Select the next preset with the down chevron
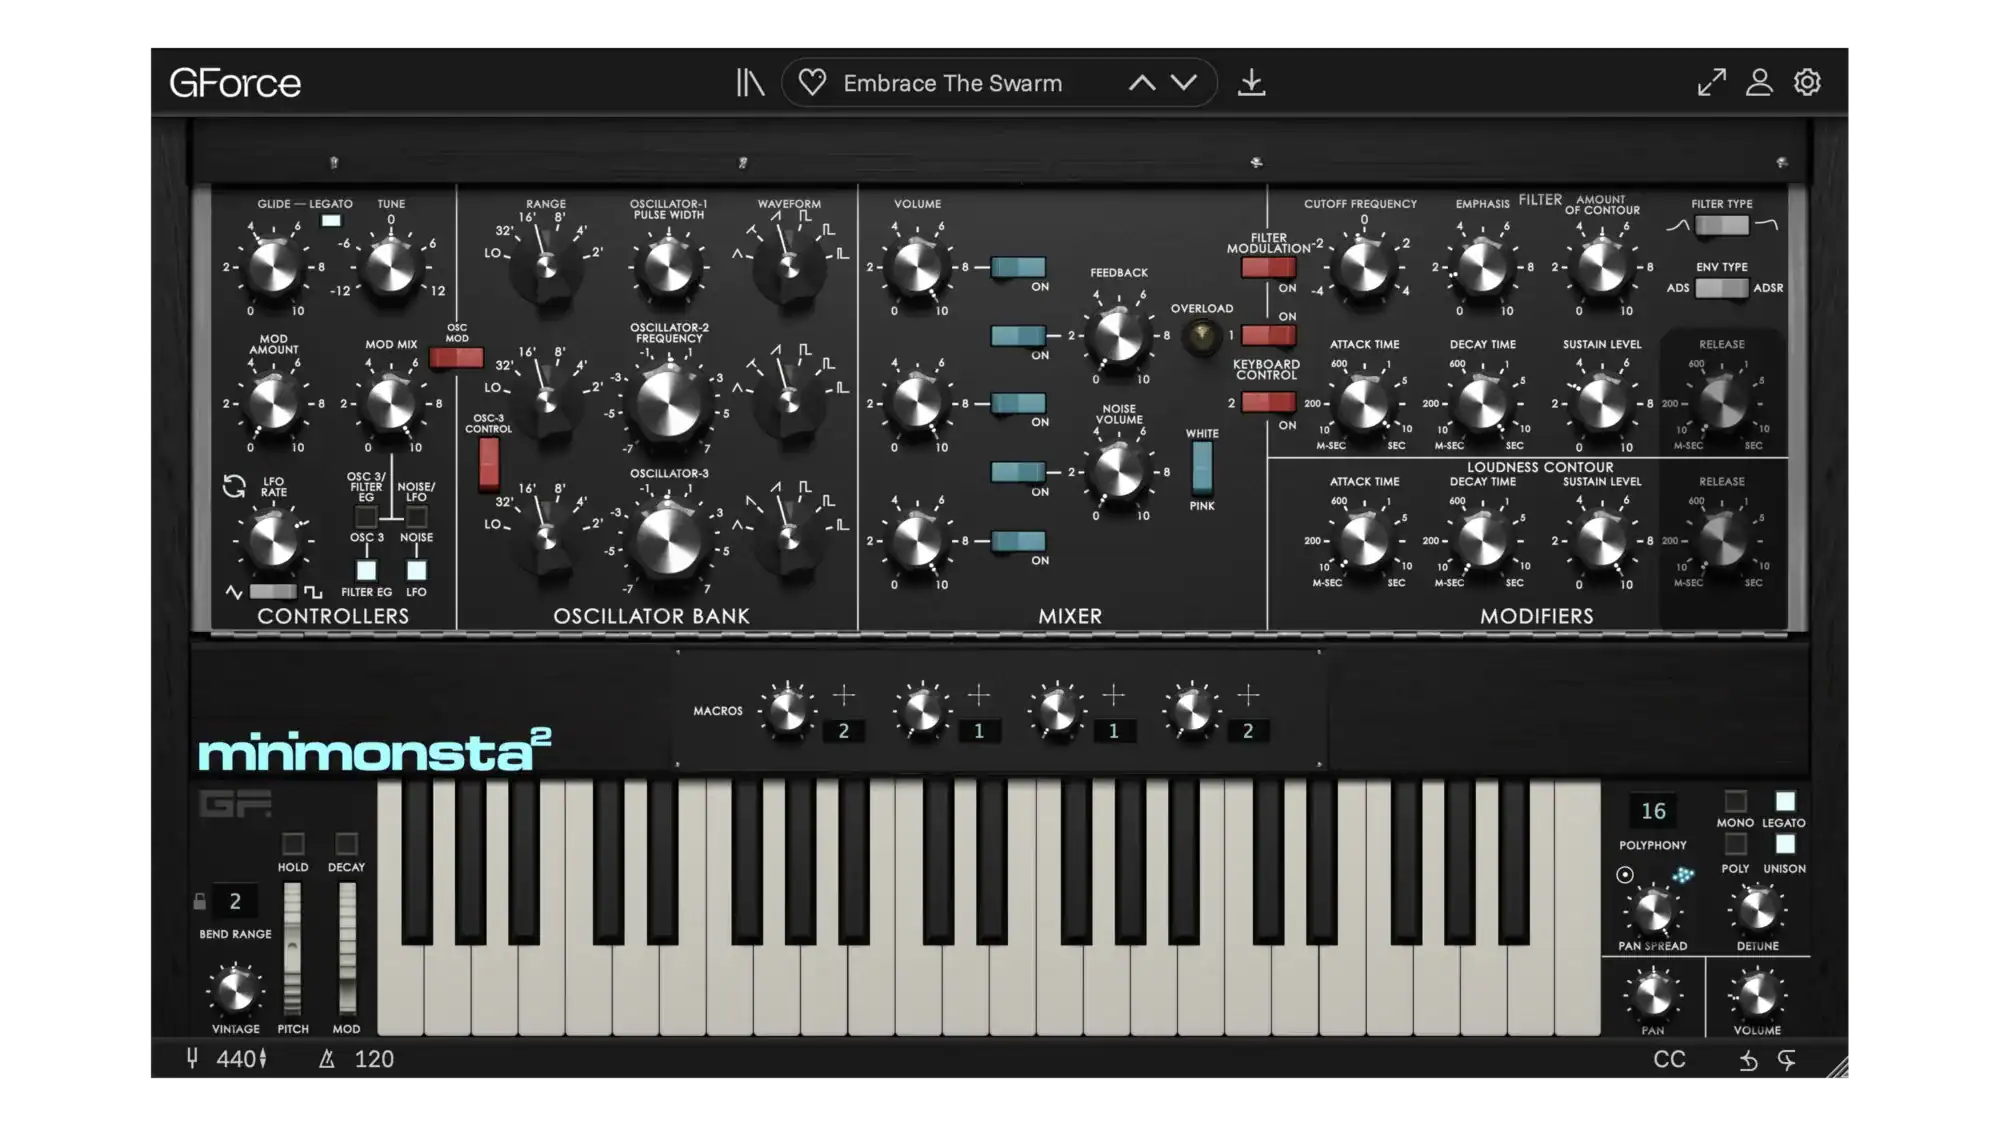Viewport: 2000px width, 1126px height. pos(1184,83)
